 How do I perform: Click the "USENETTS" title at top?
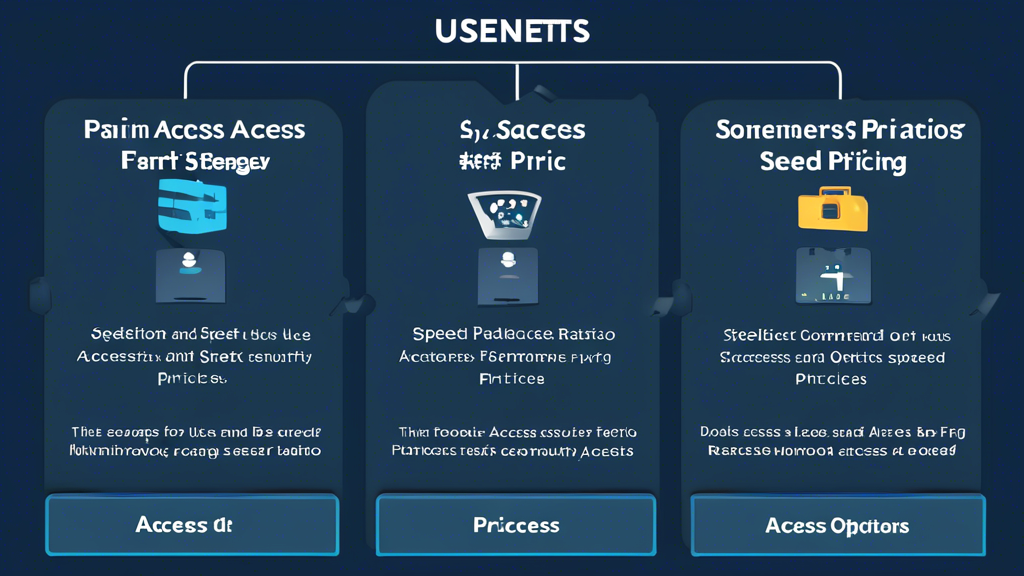[x=512, y=31]
